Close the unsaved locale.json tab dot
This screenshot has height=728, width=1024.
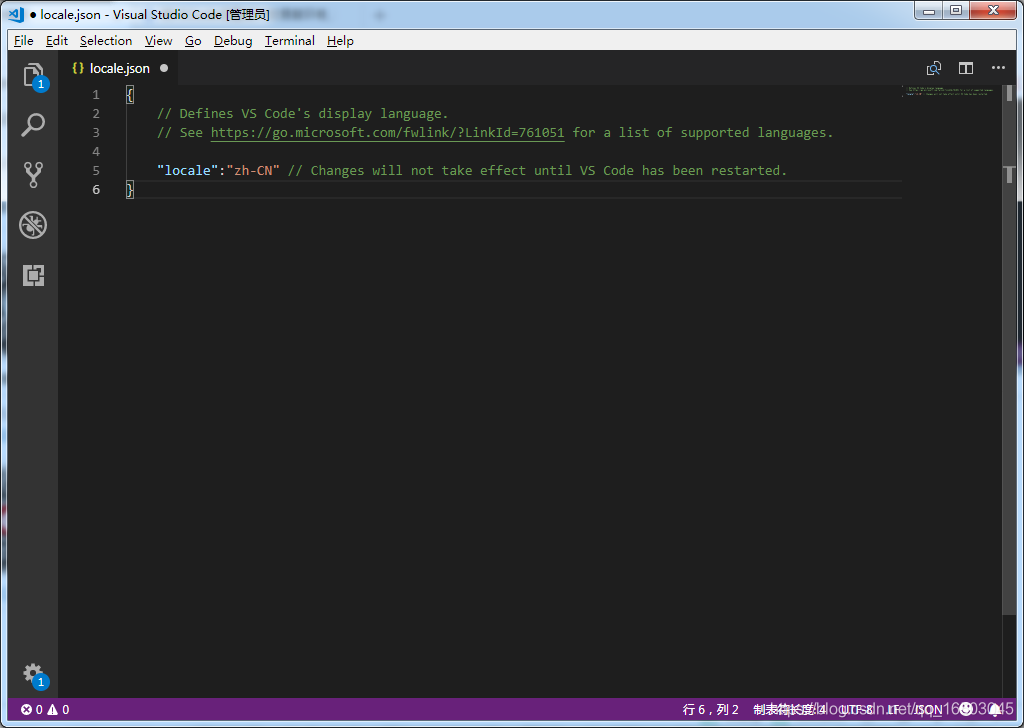click(x=164, y=68)
